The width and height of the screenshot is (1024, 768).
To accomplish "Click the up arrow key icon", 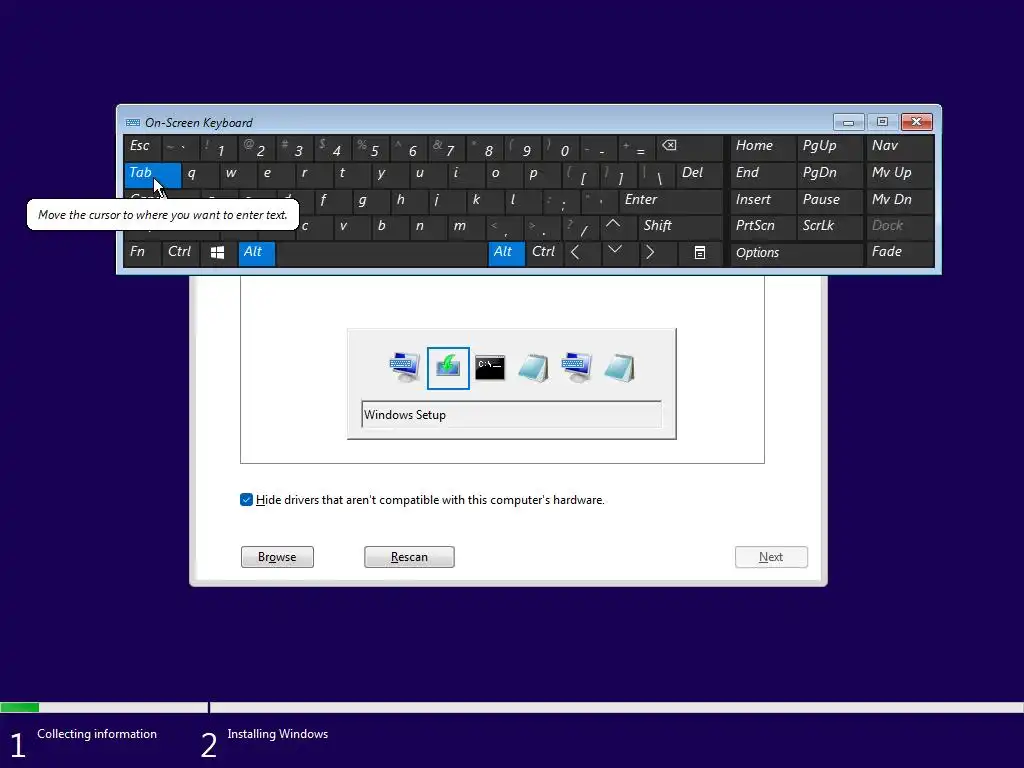I will point(613,226).
